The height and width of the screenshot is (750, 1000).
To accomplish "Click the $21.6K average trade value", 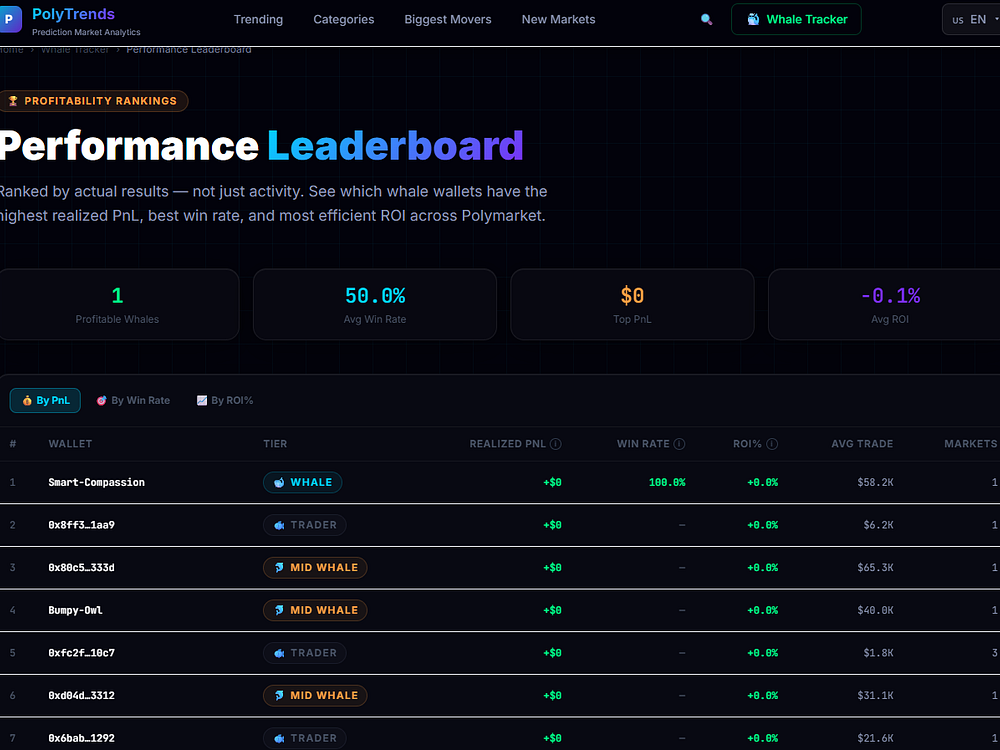I will pyautogui.click(x=875, y=739).
